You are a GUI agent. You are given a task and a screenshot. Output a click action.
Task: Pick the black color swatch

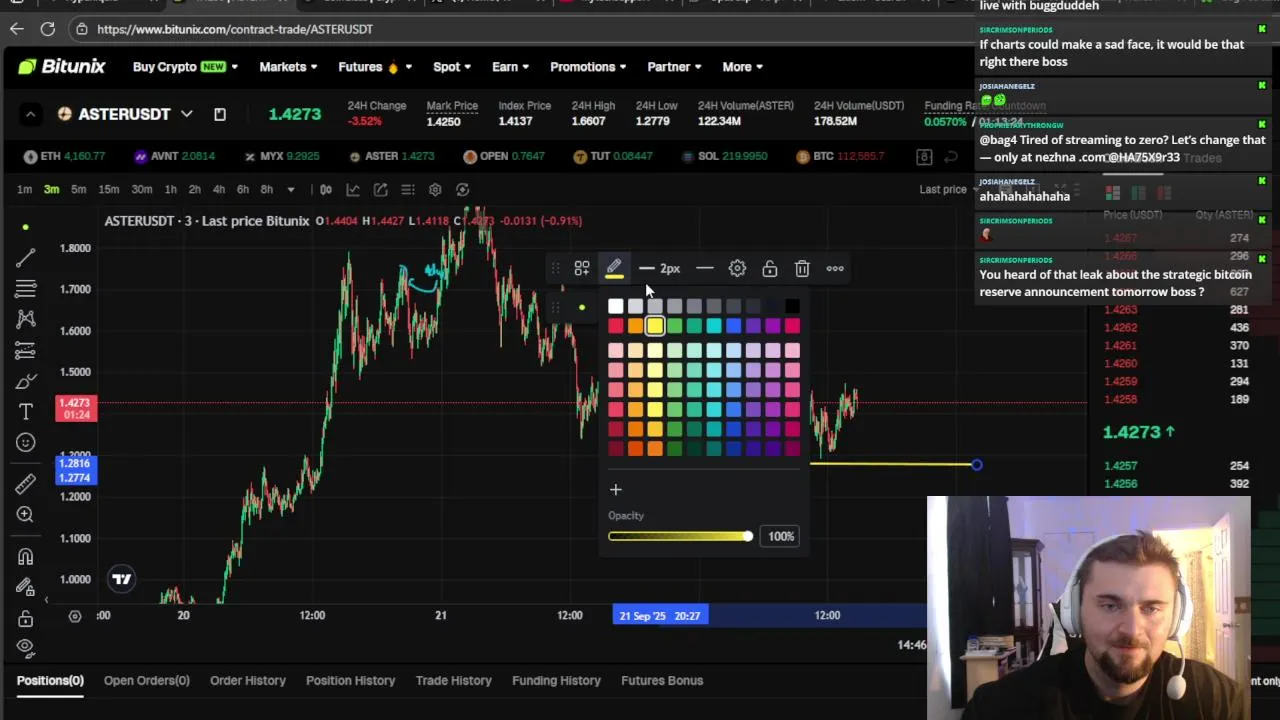792,306
